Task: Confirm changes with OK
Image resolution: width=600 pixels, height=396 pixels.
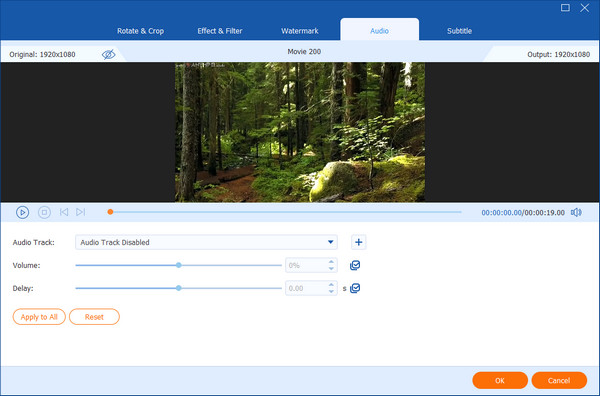Action: (x=500, y=380)
